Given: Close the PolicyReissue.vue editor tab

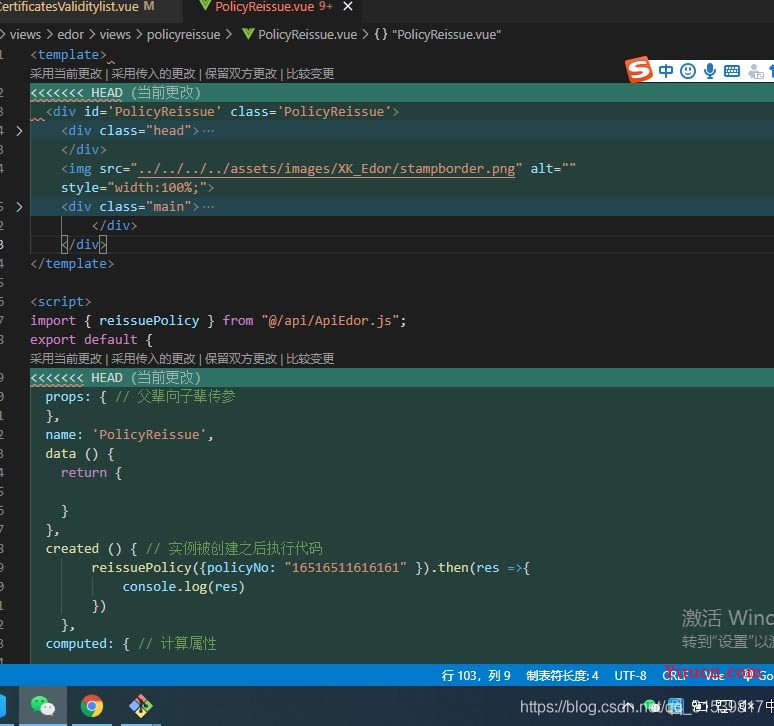Looking at the screenshot, I should (x=348, y=6).
